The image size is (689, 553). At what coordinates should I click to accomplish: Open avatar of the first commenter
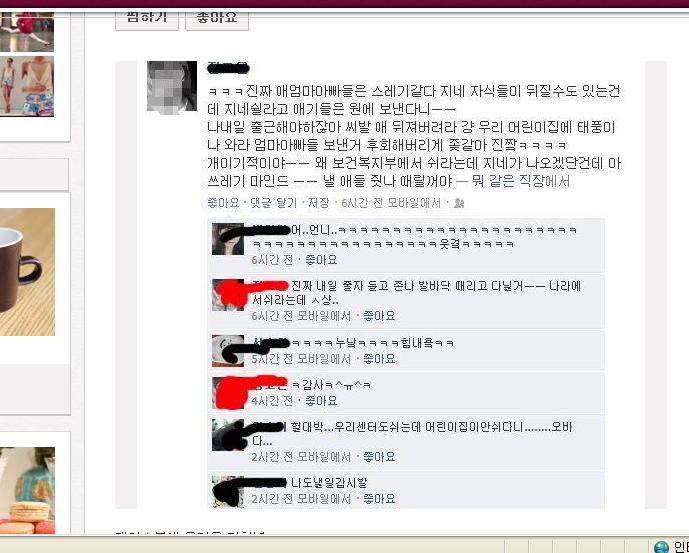tap(228, 239)
